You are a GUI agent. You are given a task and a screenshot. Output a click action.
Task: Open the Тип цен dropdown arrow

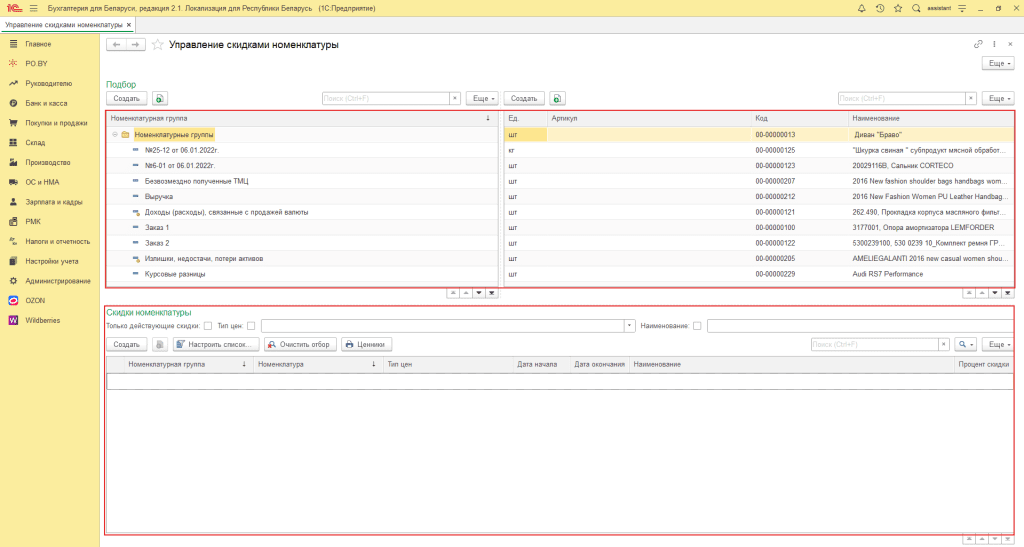click(x=630, y=326)
